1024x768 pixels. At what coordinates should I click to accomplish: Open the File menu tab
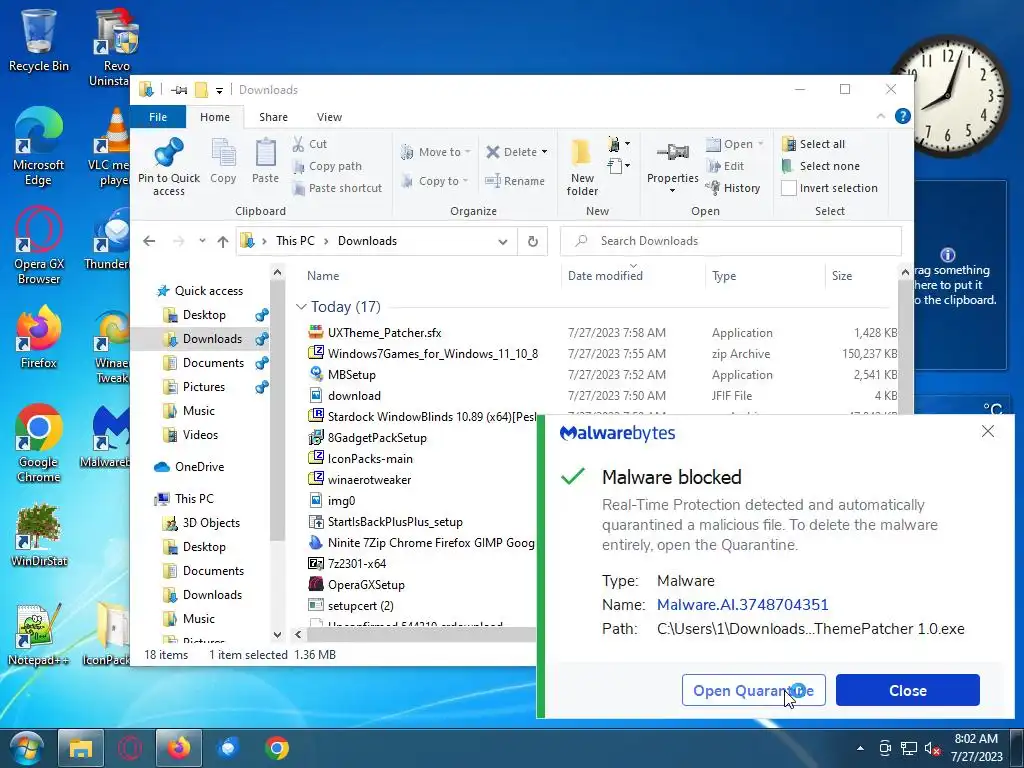(158, 117)
